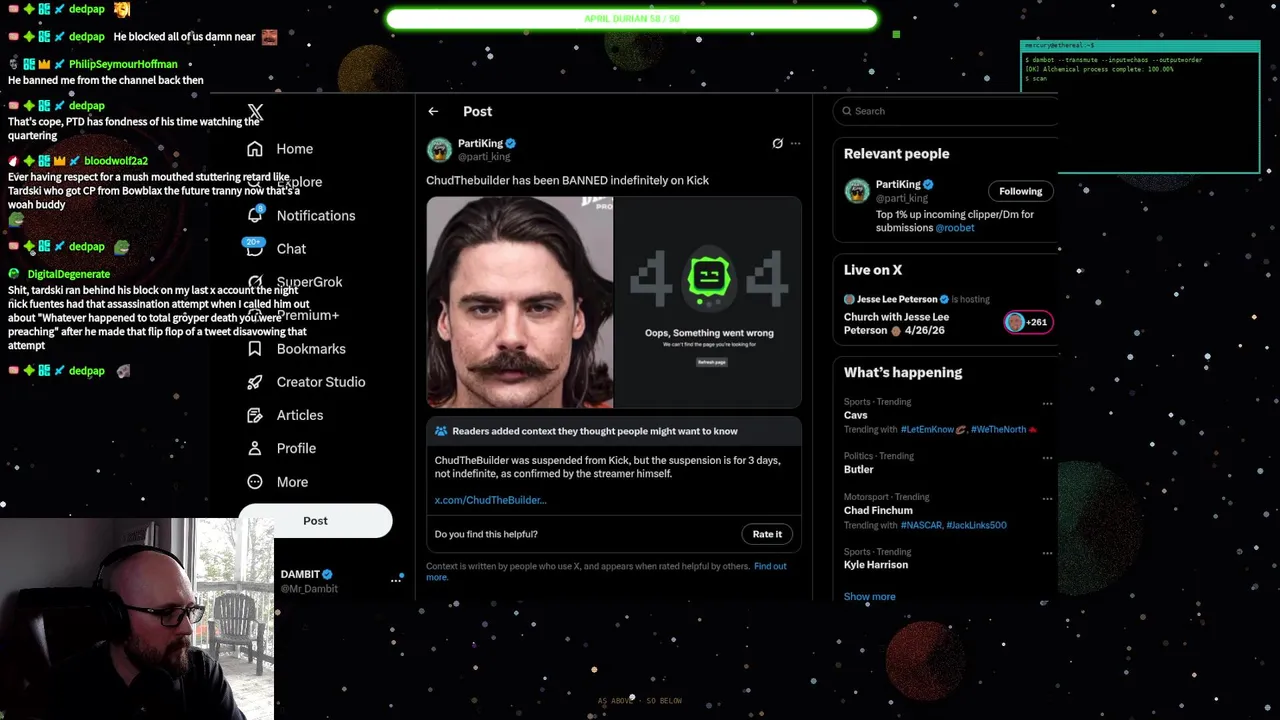Open the More circle icon
Image resolution: width=1280 pixels, height=720 pixels.
tap(255, 482)
